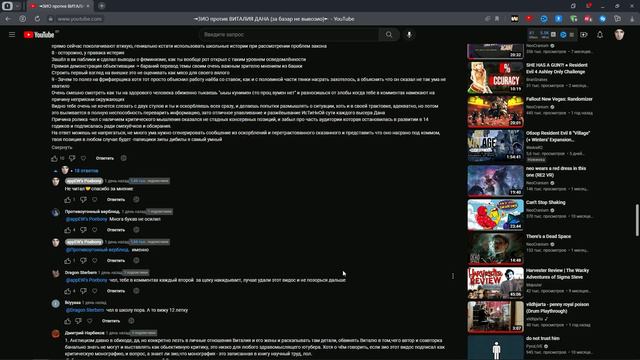Open the account avatar menu
Screen dimensions: 640x360
click(619, 35)
